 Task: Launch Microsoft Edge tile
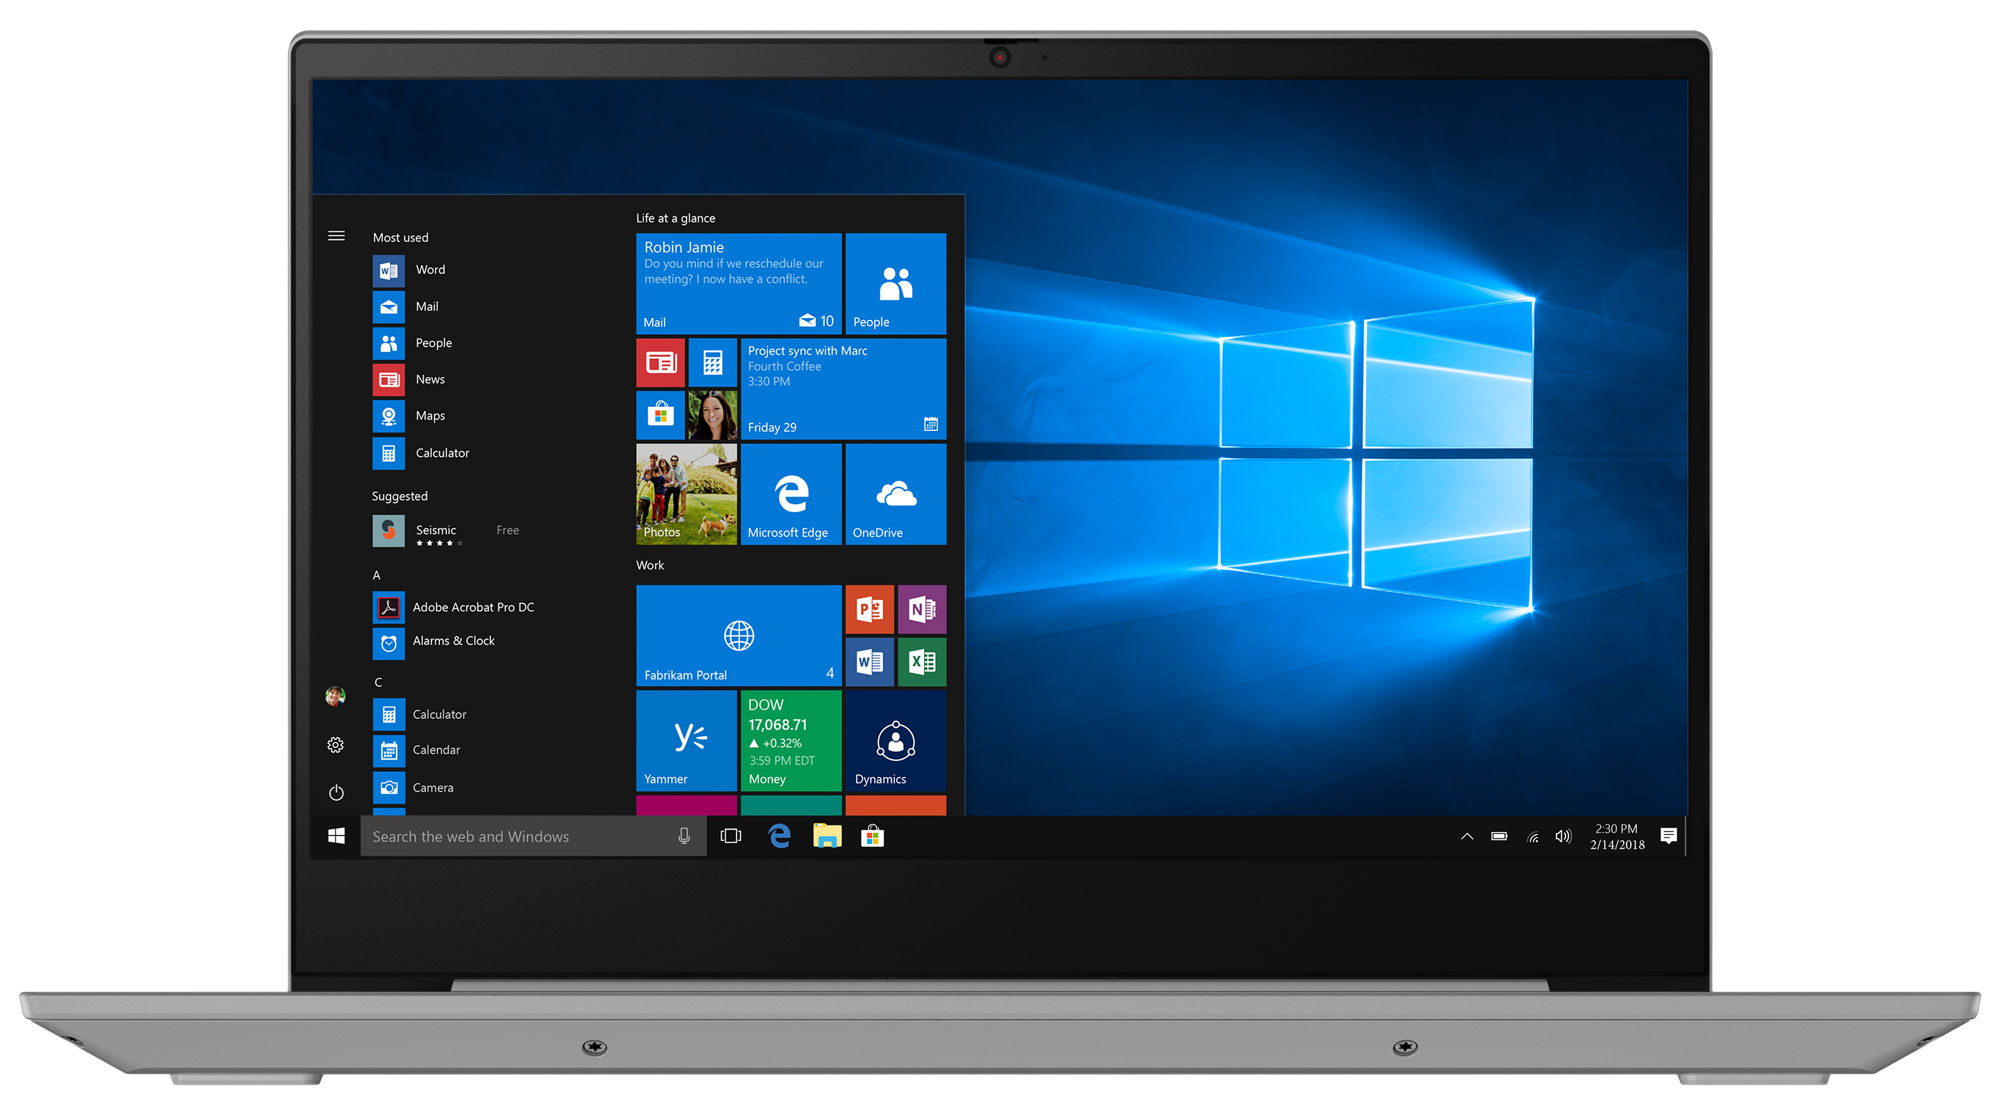pos(791,494)
